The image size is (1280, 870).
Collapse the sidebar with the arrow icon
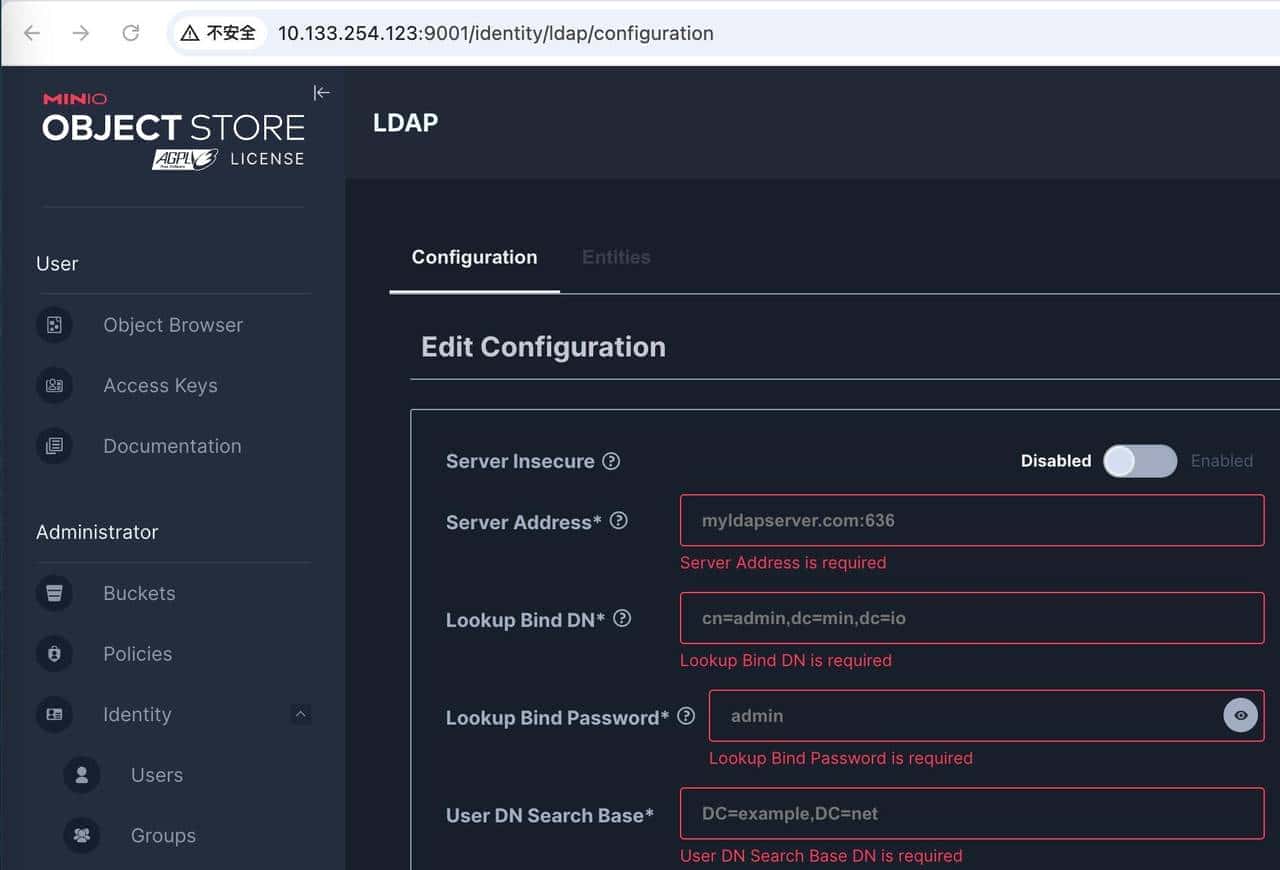(x=321, y=93)
